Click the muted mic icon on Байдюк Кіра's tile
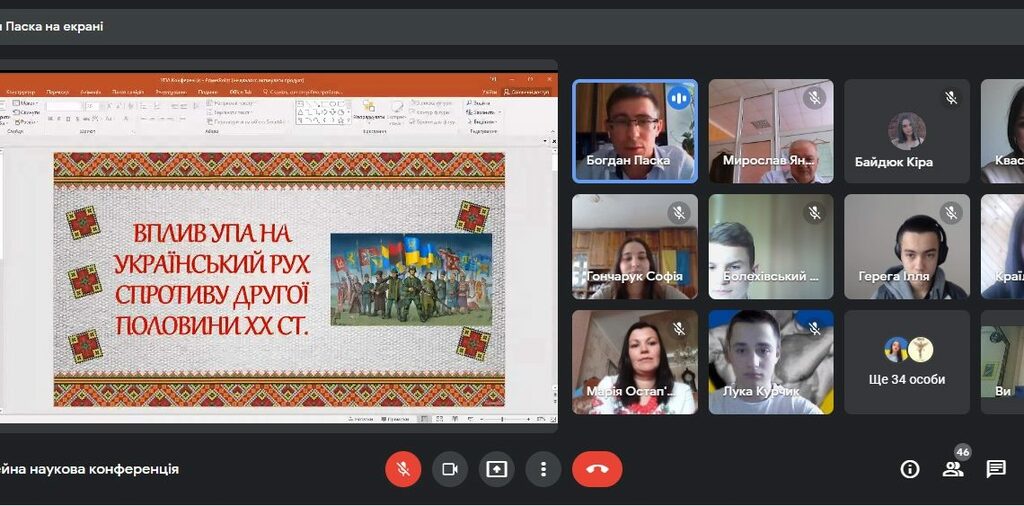 click(951, 98)
